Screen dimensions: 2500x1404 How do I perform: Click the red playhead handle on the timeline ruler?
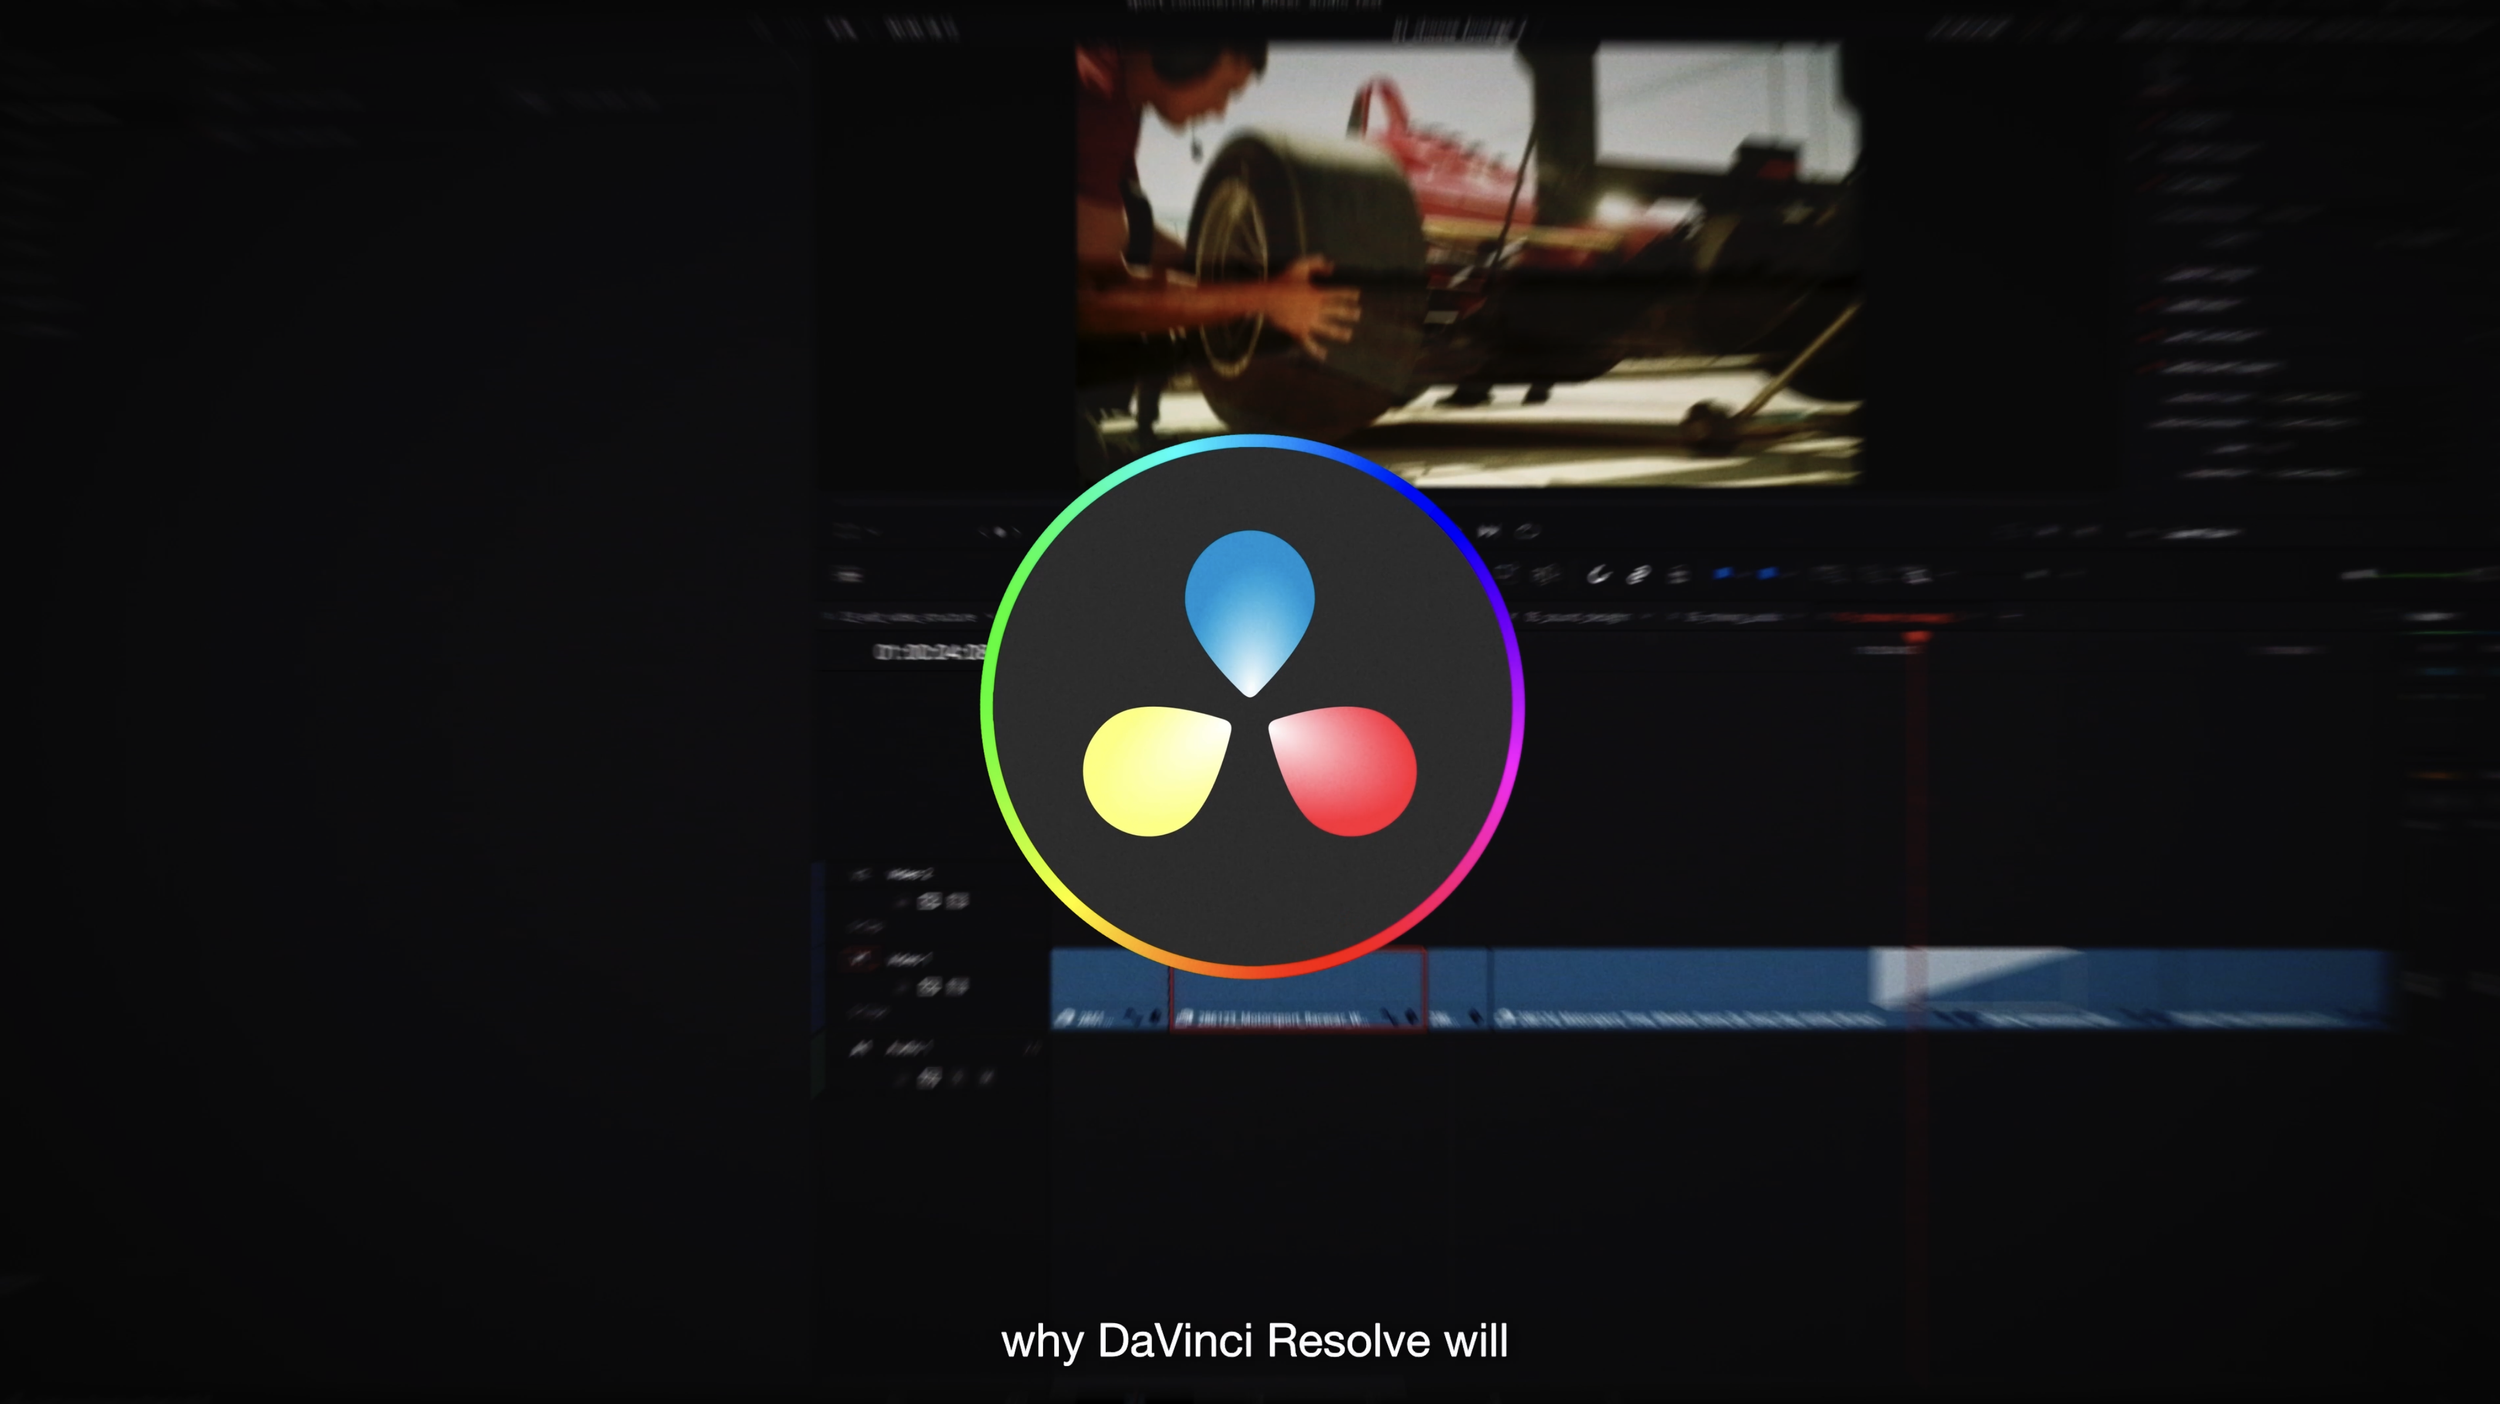1916,637
